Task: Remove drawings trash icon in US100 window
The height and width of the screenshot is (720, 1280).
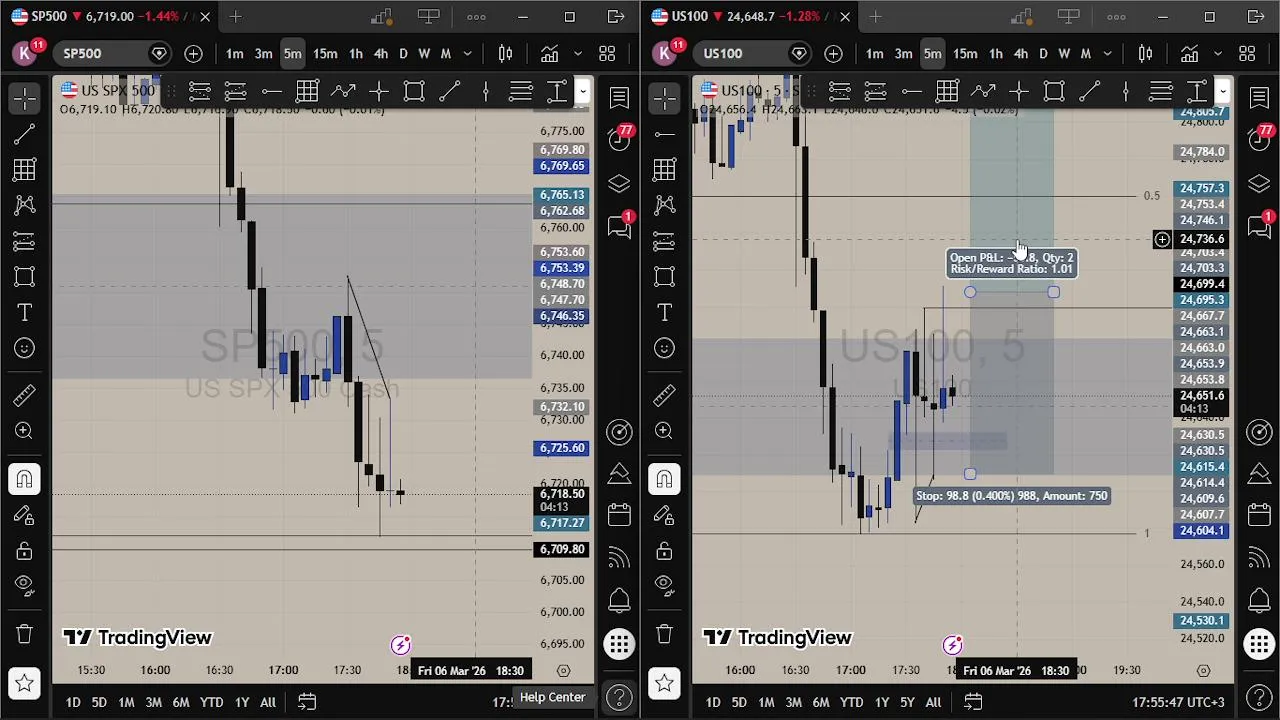Action: (x=665, y=634)
